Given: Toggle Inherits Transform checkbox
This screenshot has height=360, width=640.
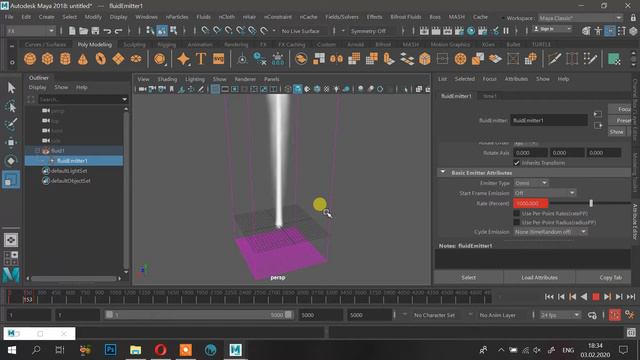Looking at the screenshot, I should click(x=517, y=163).
